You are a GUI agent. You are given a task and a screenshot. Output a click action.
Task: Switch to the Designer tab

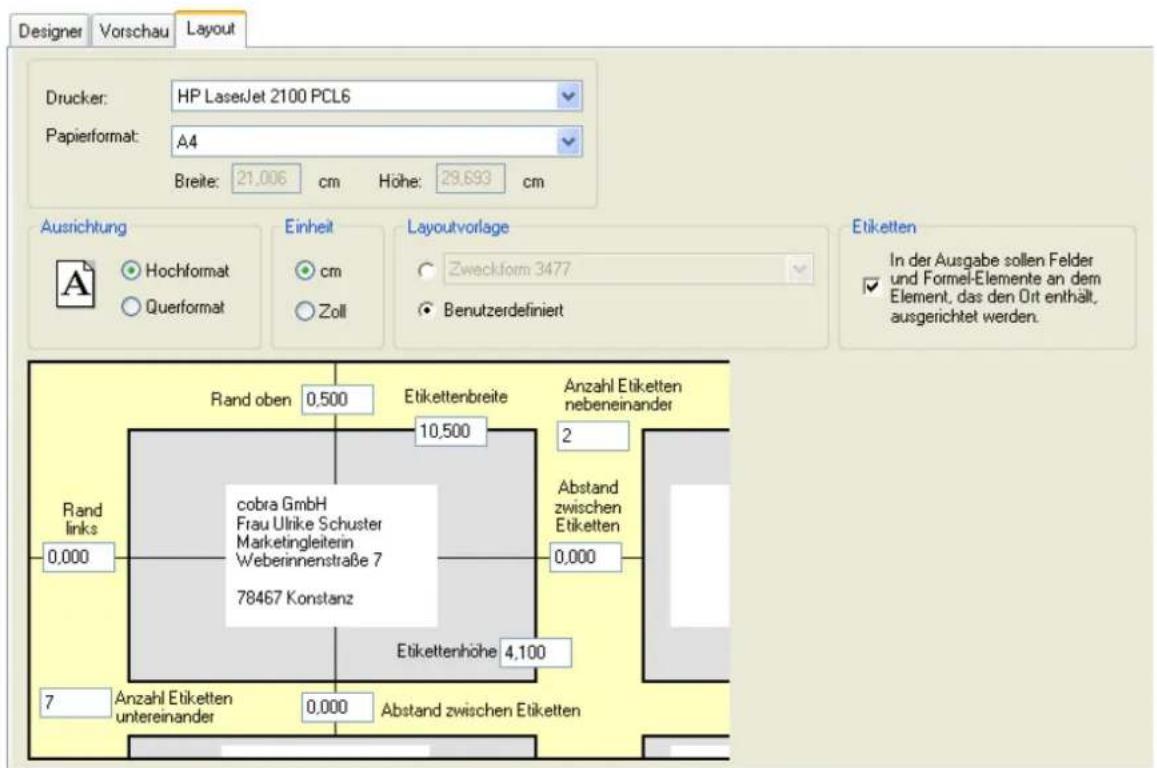point(50,31)
